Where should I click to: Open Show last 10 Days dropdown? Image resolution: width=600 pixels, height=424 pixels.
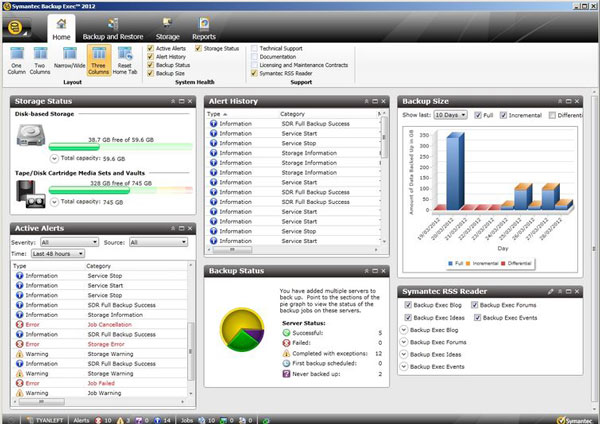coord(450,115)
